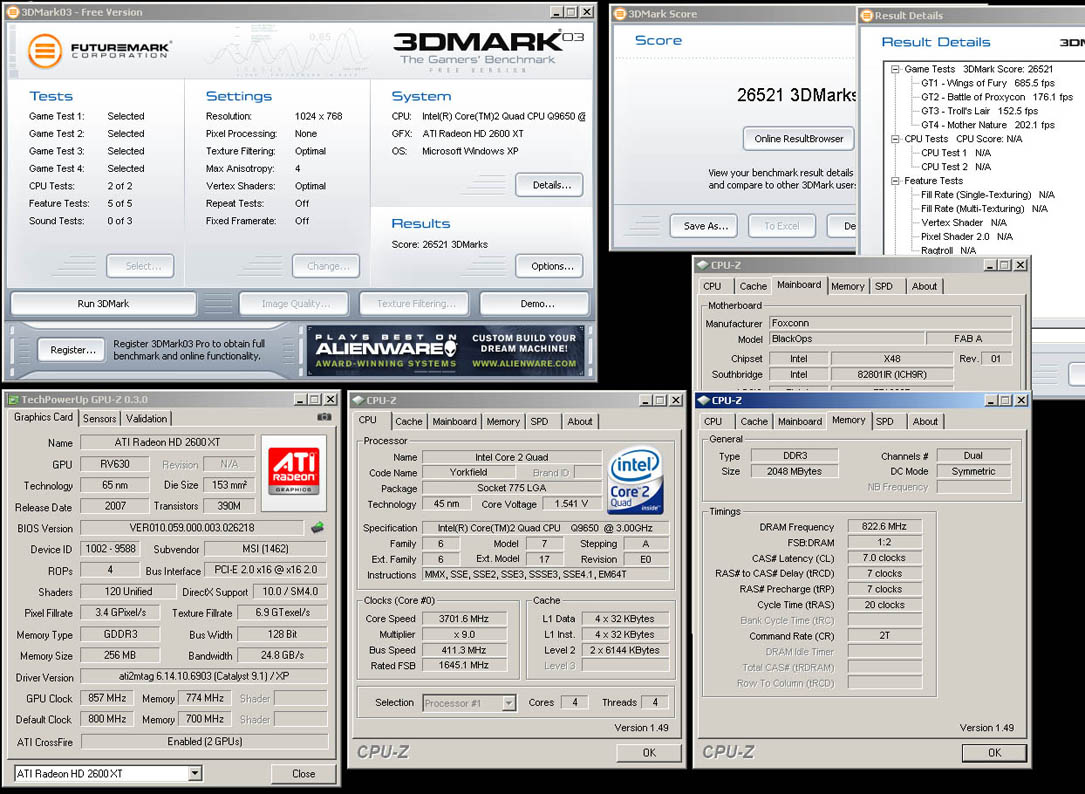Screen dimensions: 1085x794
Task: Click the 26521 3DMarks score text
Action: 796,95
